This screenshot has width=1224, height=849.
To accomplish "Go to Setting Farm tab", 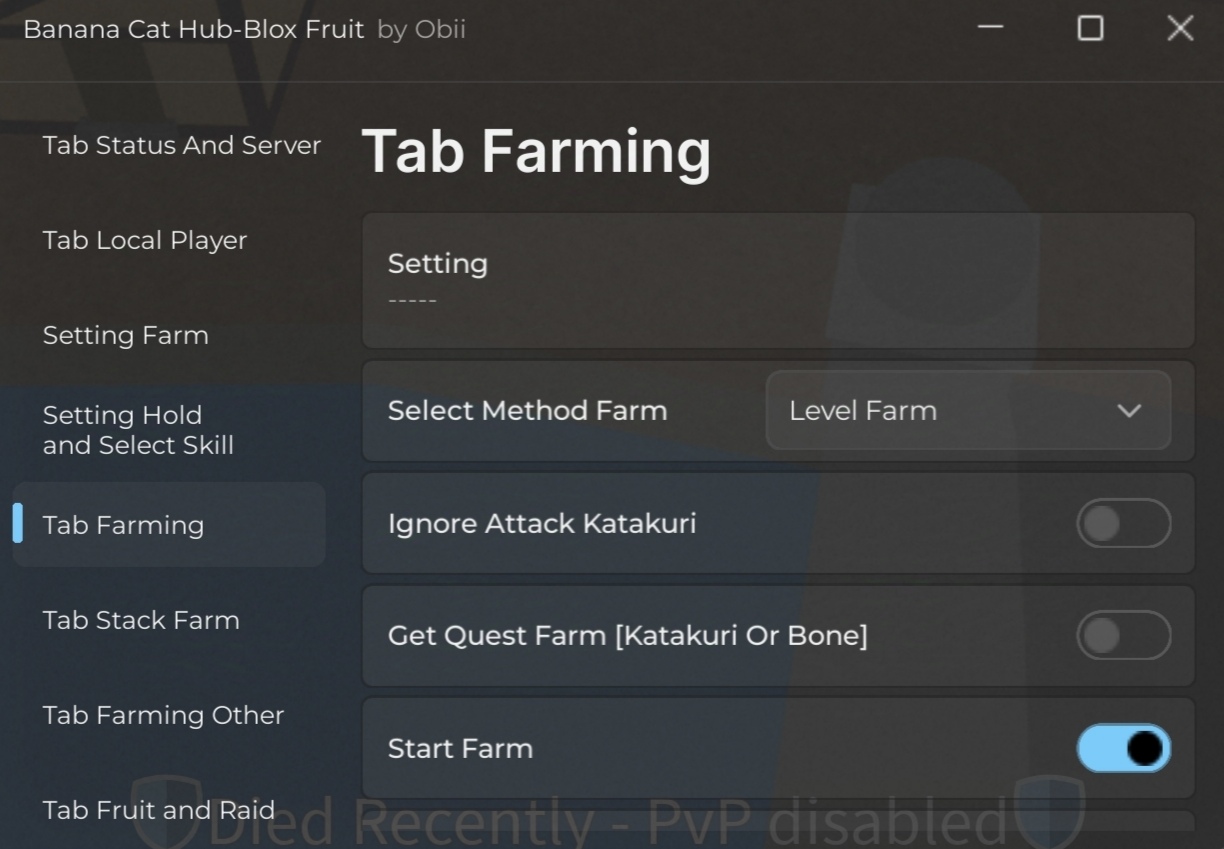I will tap(126, 335).
